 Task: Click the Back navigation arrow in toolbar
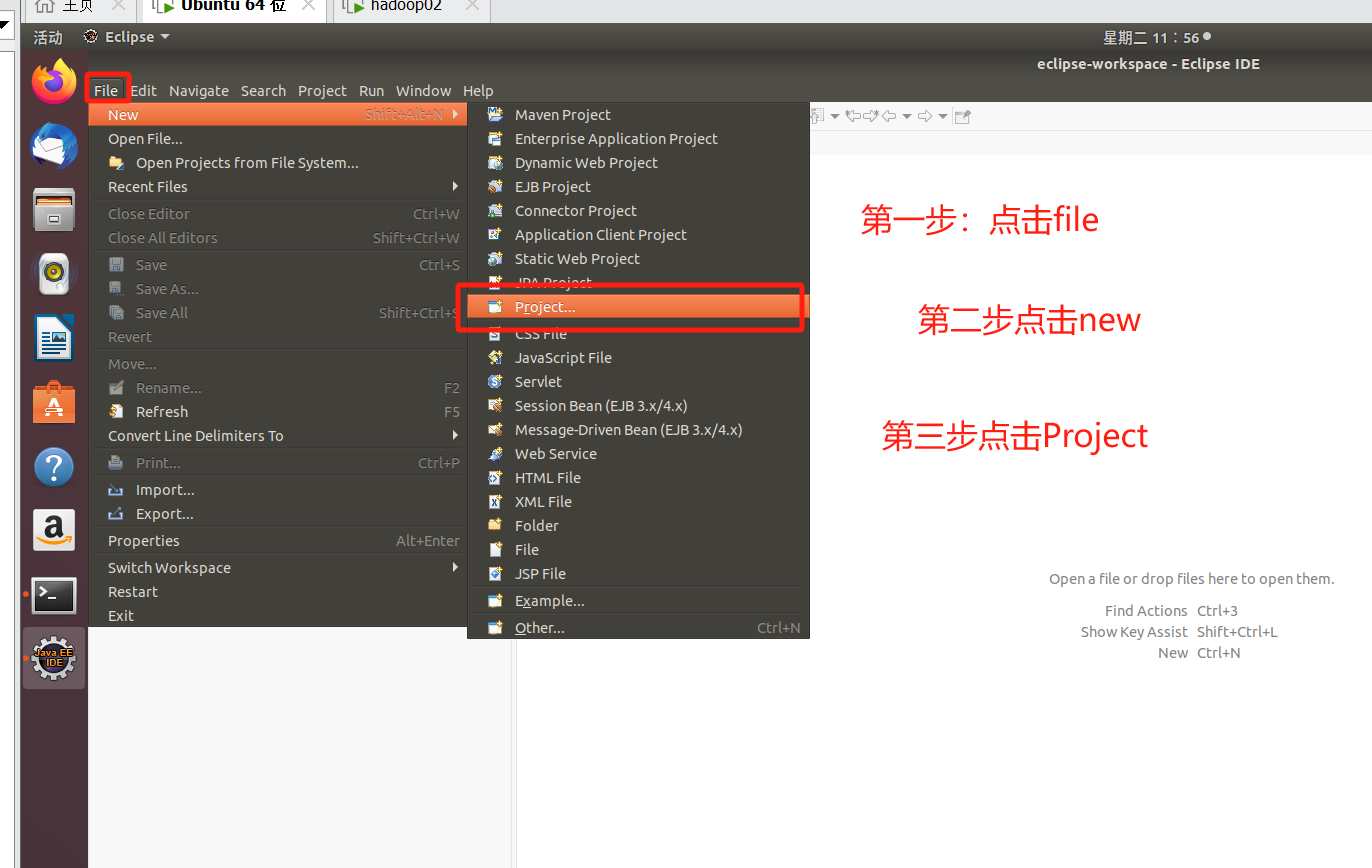pos(889,116)
